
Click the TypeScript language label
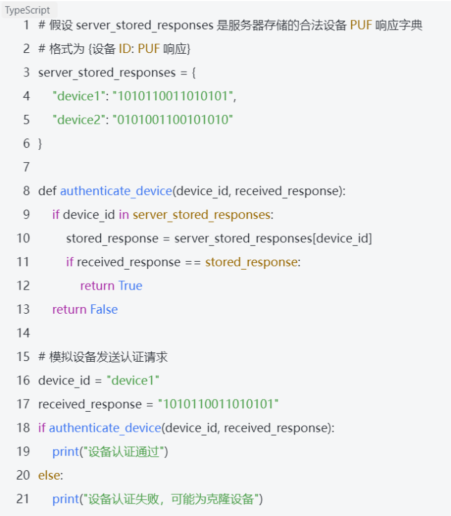tap(27, 10)
